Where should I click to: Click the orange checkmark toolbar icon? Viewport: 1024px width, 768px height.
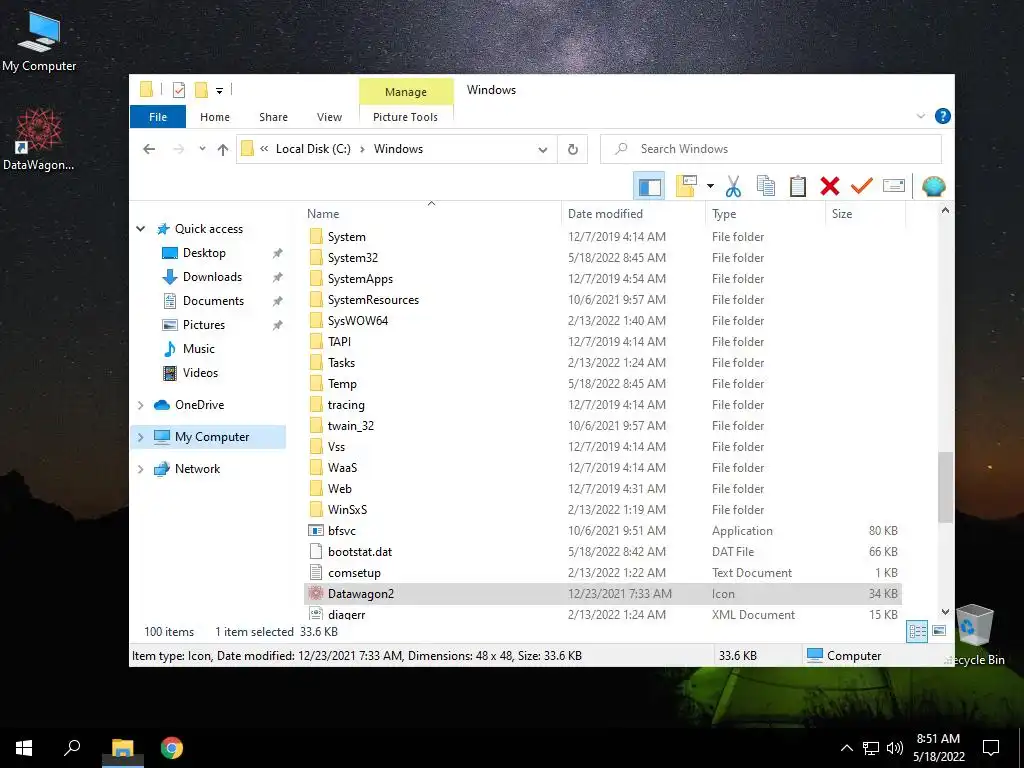tap(861, 186)
